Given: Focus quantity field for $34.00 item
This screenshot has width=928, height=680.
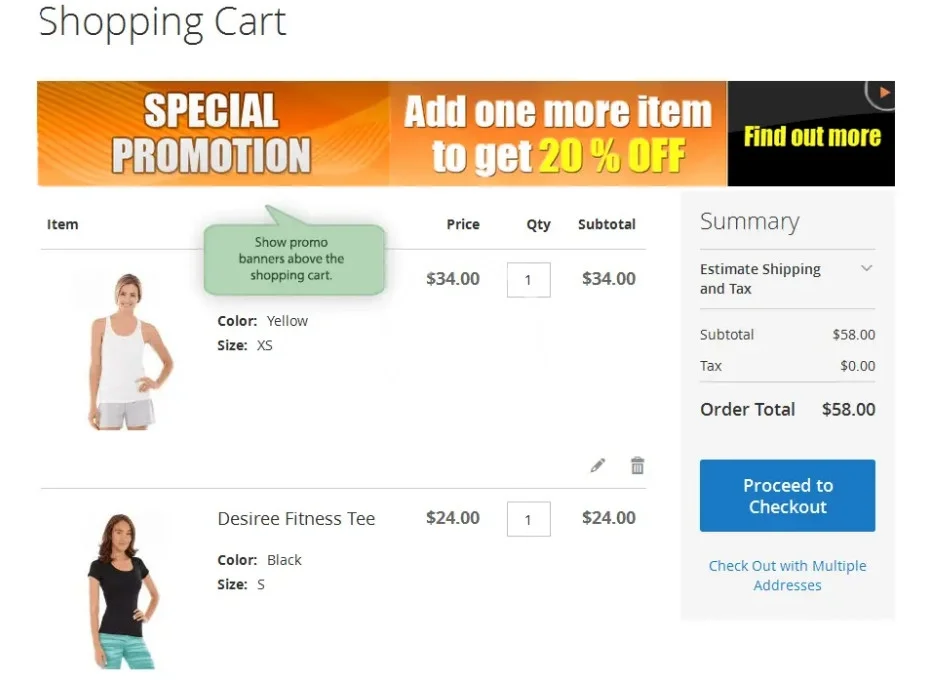Looking at the screenshot, I should [x=529, y=279].
